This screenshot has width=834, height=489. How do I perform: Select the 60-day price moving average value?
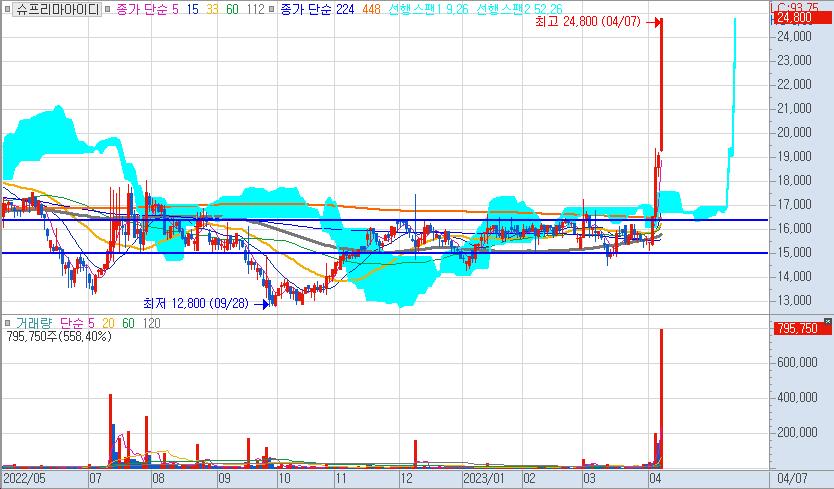(232, 9)
